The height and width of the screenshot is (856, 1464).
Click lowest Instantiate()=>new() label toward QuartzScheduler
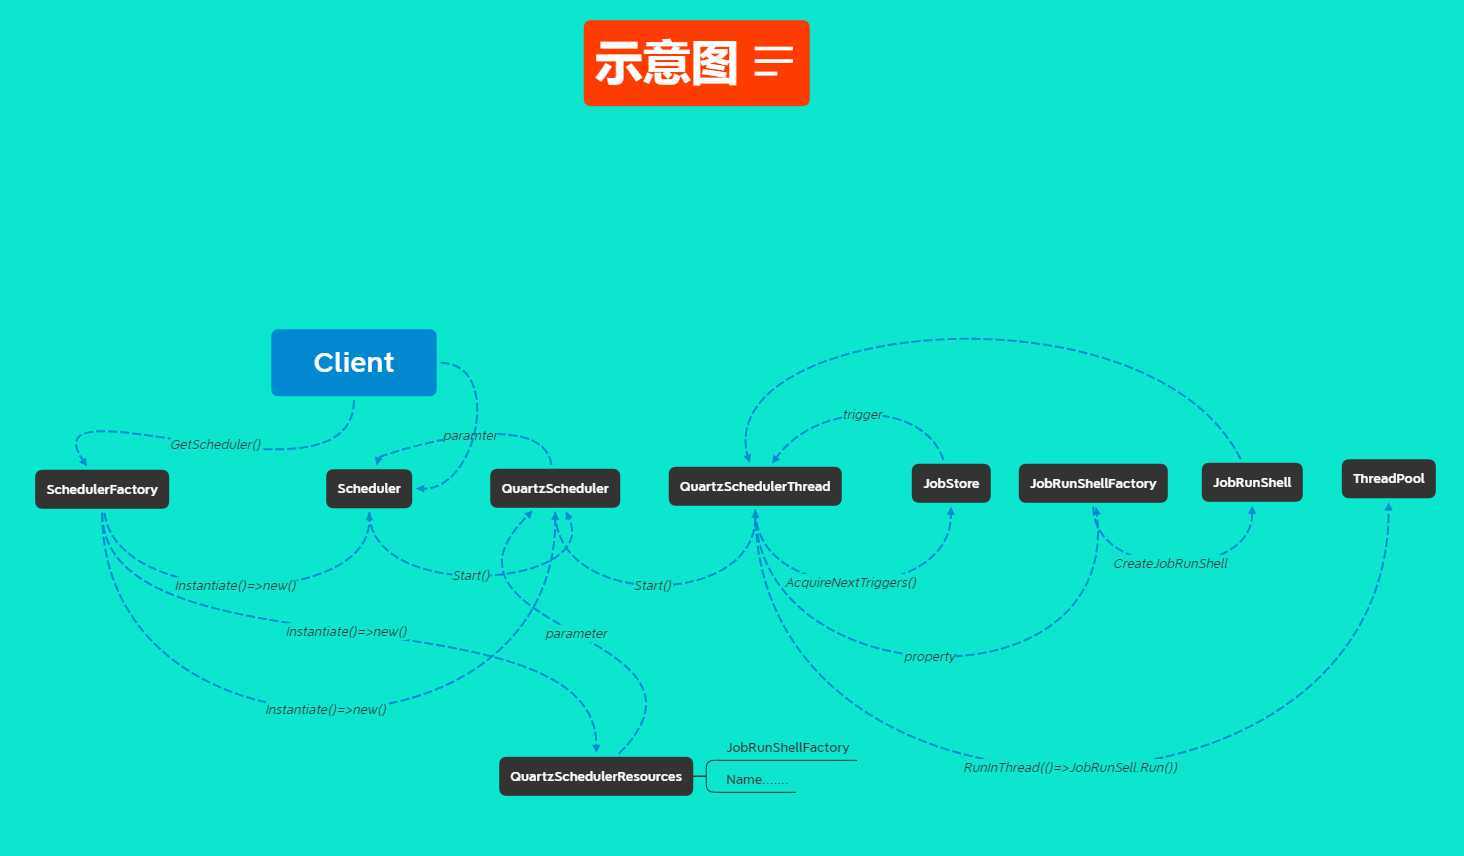pyautogui.click(x=326, y=710)
